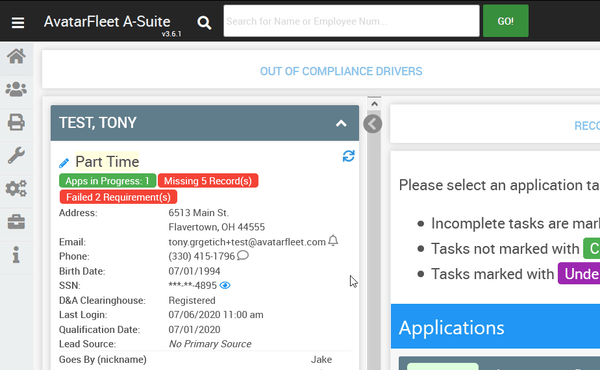The image size is (600, 370).
Task: Click the No Primary Source value
Action: (210, 344)
